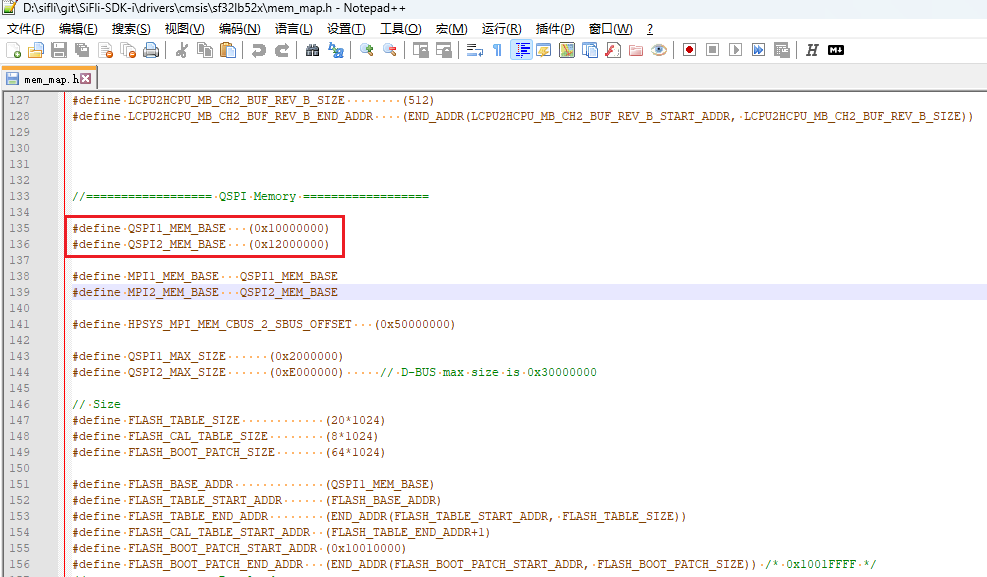Open the 视图(V) menu
Image resolution: width=987 pixels, height=577 pixels.
[x=184, y=29]
